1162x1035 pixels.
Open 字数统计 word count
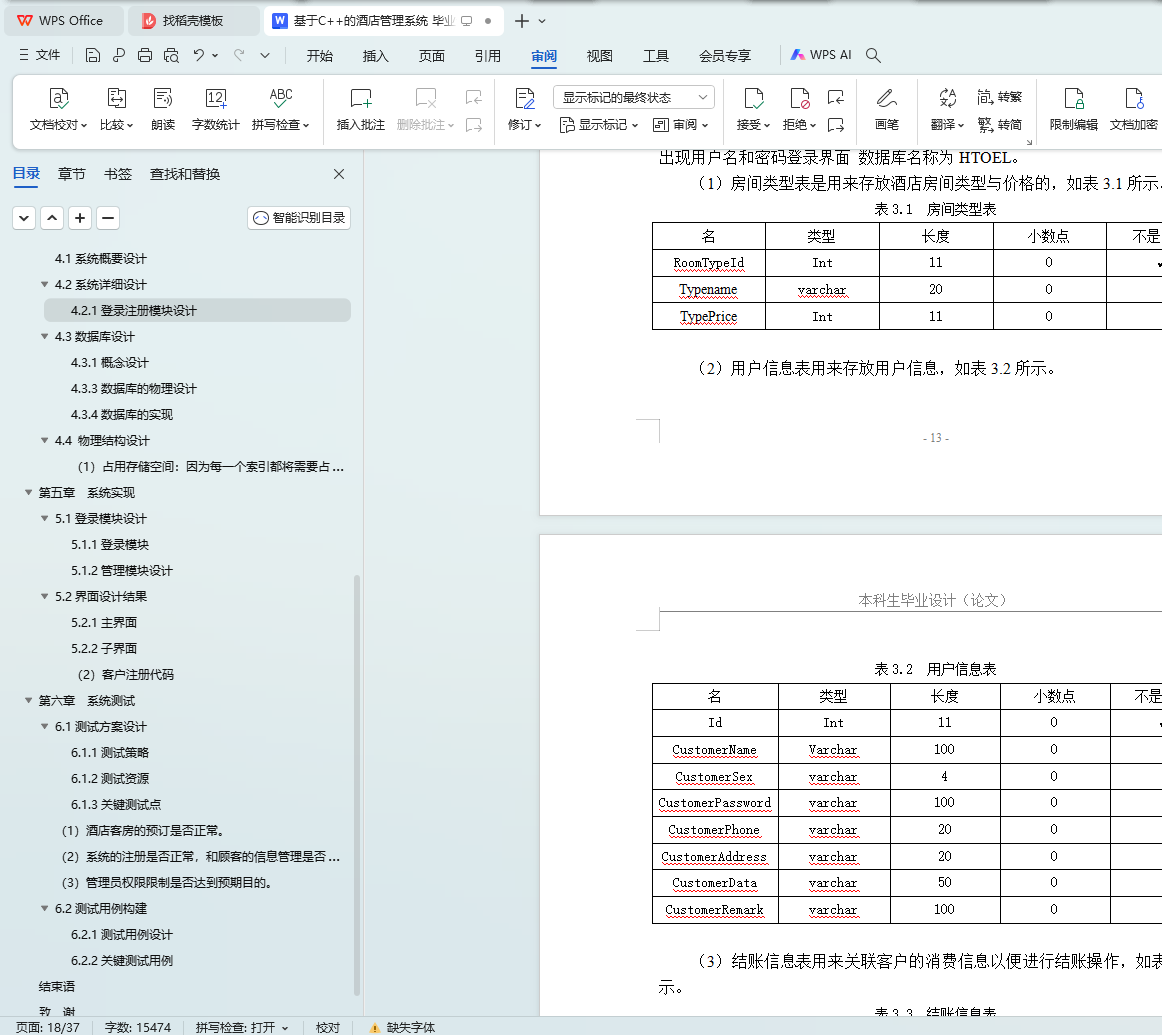(x=216, y=108)
